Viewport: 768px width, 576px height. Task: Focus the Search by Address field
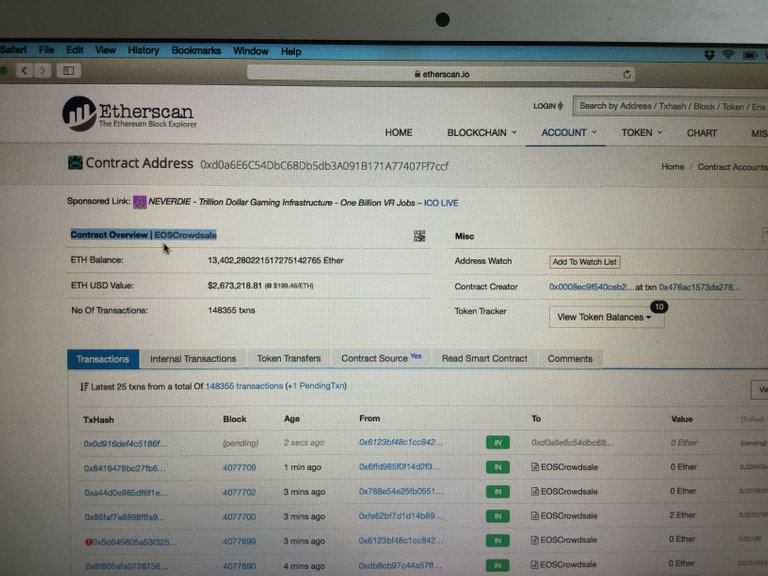point(670,106)
